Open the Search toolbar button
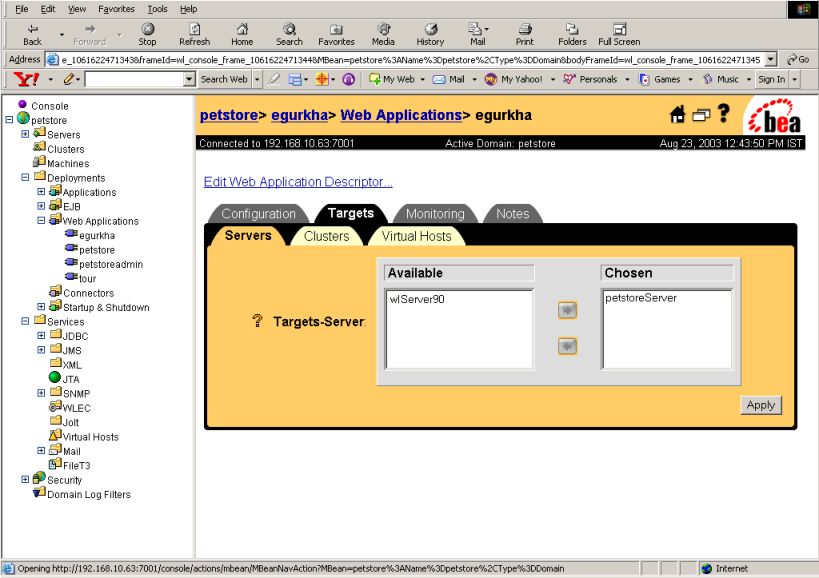The height and width of the screenshot is (578, 819). [289, 34]
